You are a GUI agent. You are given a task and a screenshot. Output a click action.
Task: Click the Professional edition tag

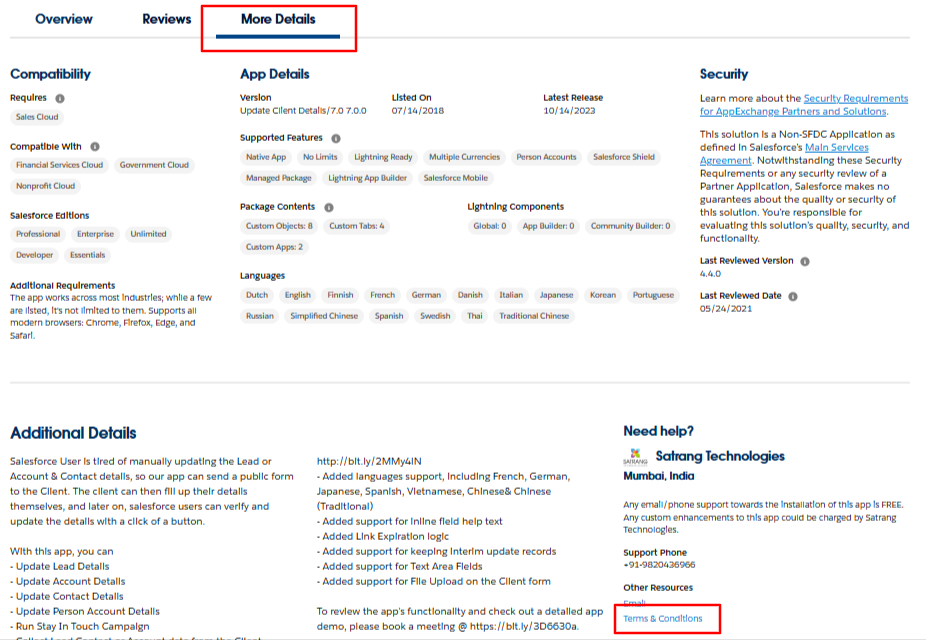pos(38,234)
